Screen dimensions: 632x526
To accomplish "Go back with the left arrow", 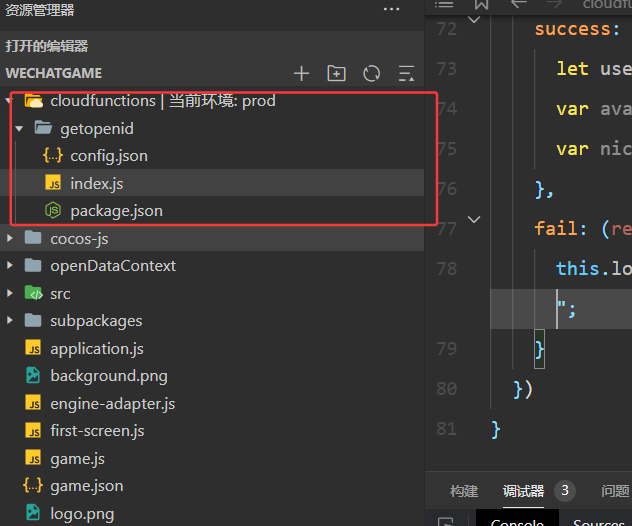I will coord(518,4).
